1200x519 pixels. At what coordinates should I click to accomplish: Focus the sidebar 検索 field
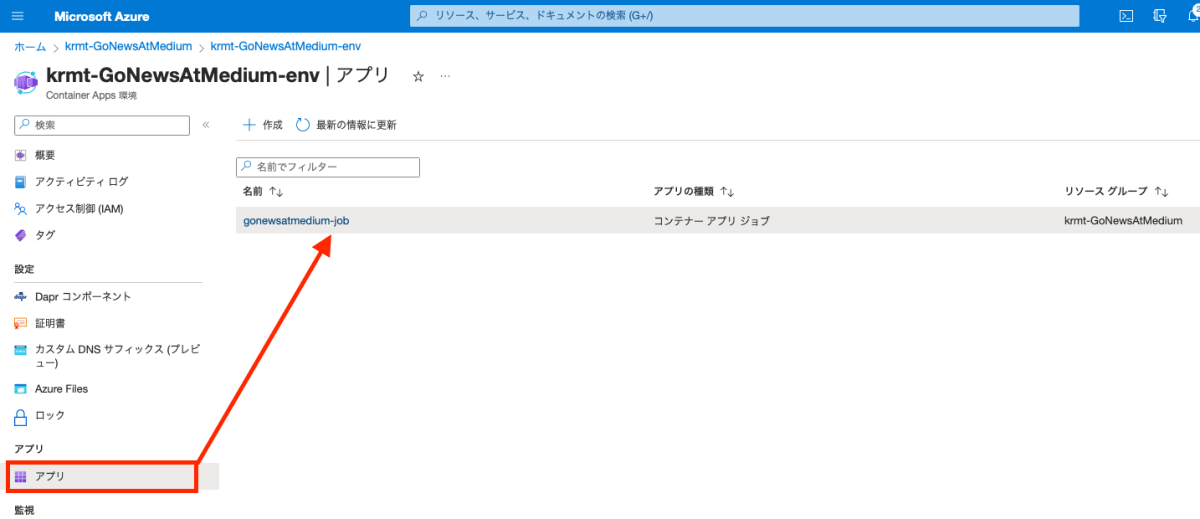pos(101,125)
